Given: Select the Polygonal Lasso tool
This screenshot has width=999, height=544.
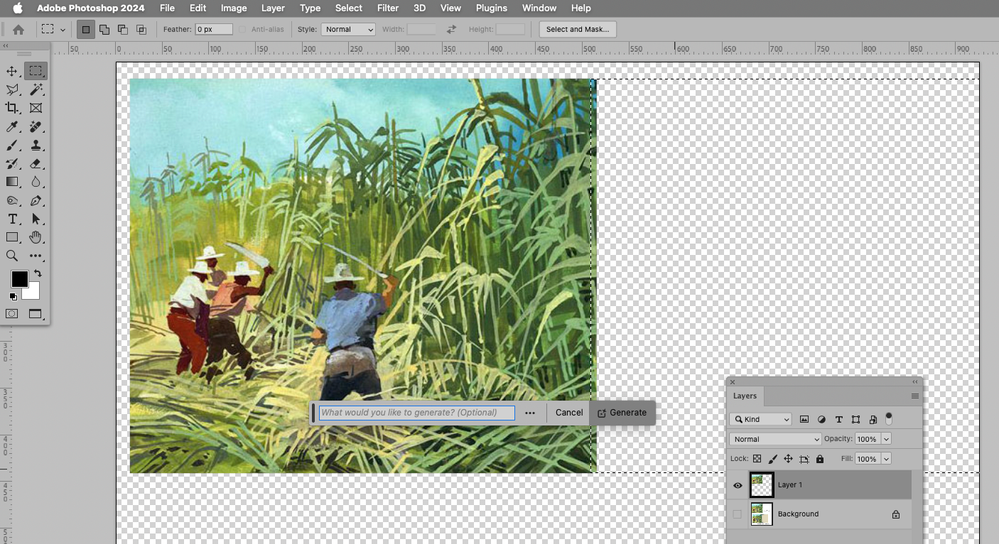Looking at the screenshot, I should tap(12, 90).
